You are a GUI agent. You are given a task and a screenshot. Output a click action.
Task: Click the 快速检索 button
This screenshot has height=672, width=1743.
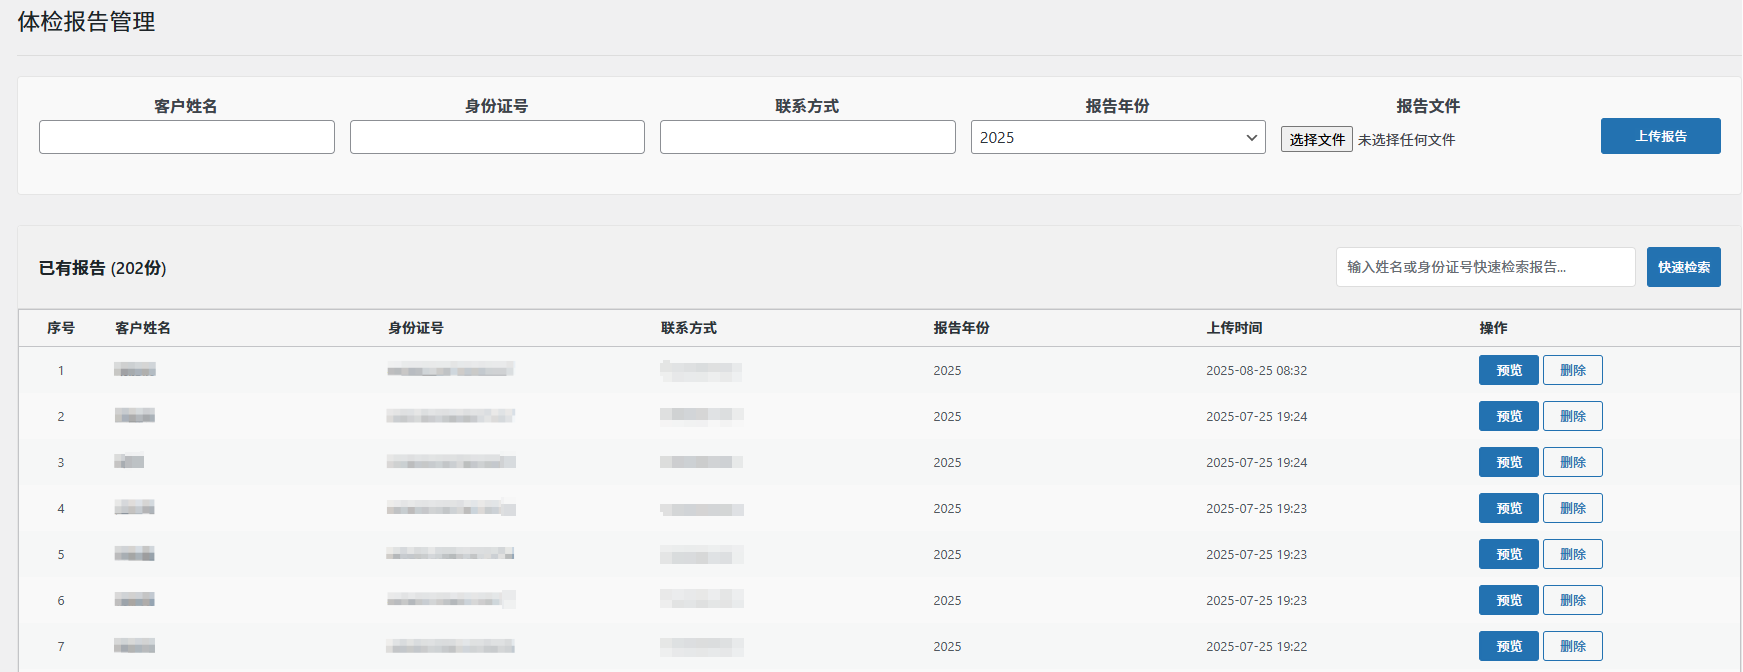coord(1683,267)
